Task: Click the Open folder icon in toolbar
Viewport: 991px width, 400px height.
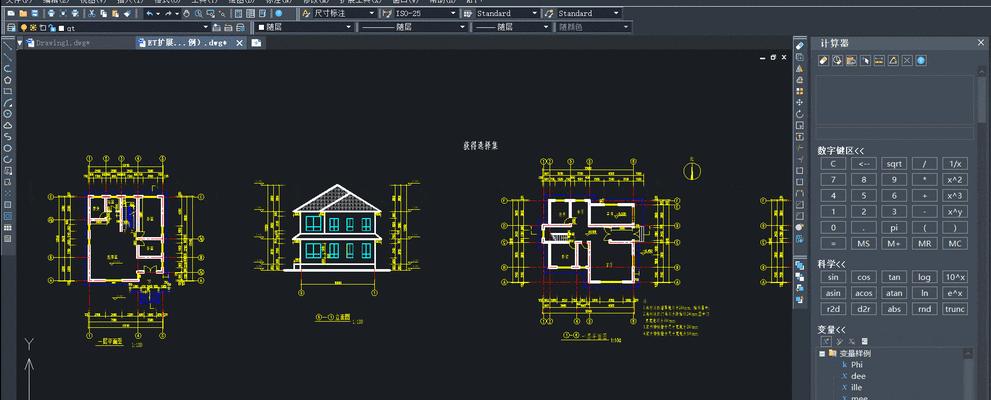Action: point(23,13)
